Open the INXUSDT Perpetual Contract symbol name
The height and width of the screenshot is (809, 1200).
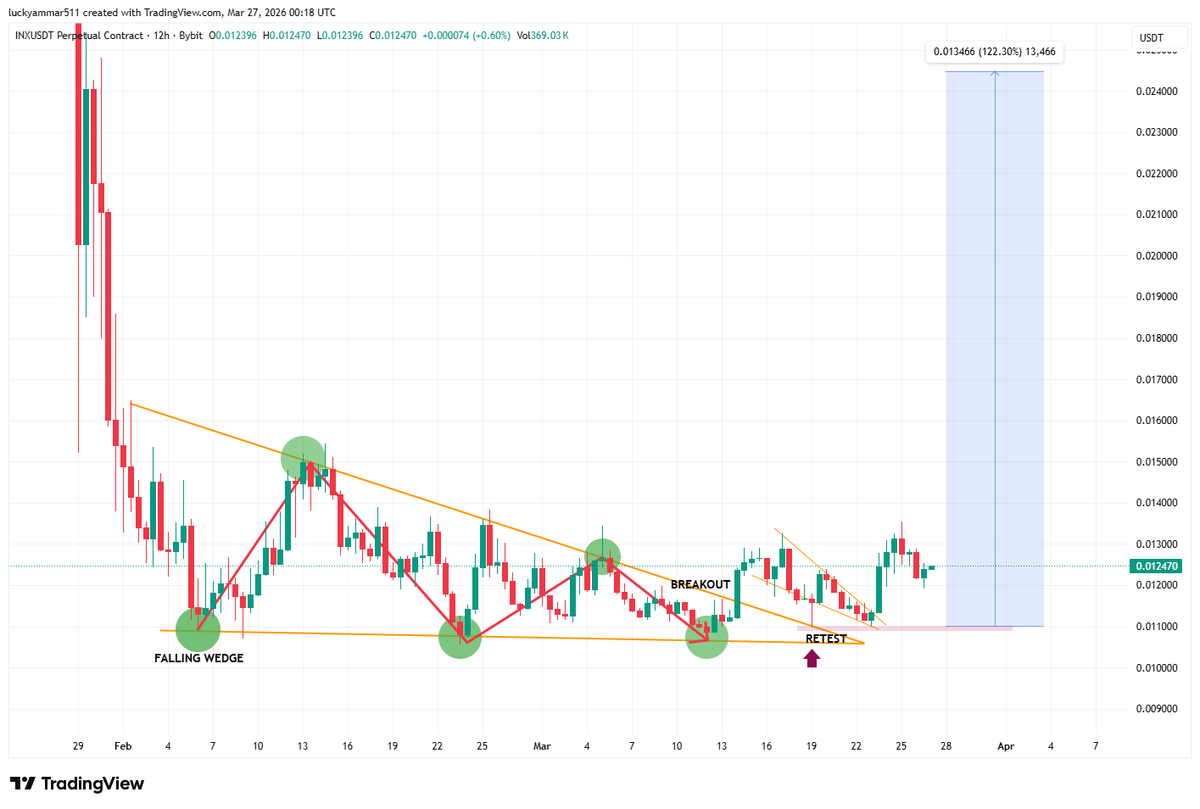(78, 34)
